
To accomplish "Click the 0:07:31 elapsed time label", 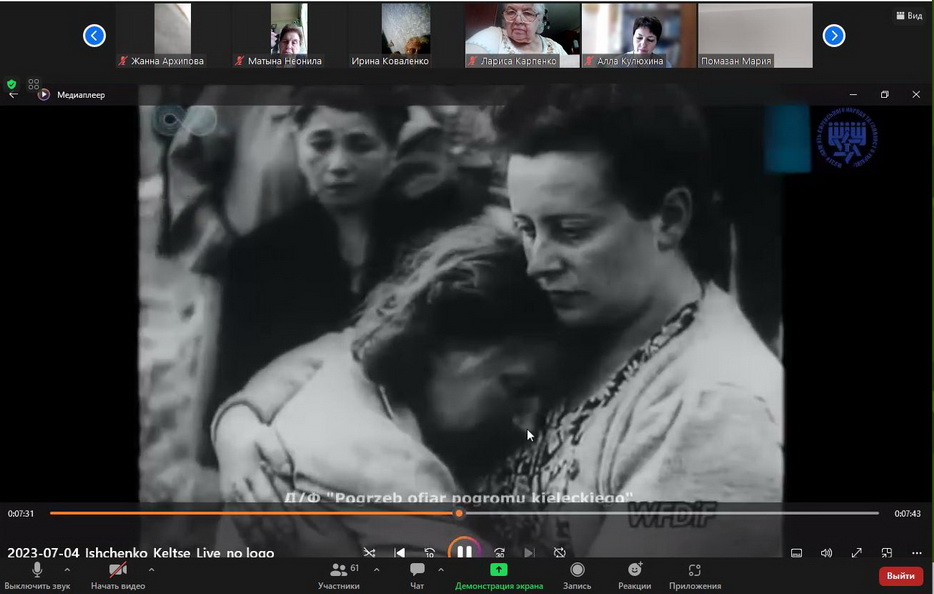I will pyautogui.click(x=21, y=514).
